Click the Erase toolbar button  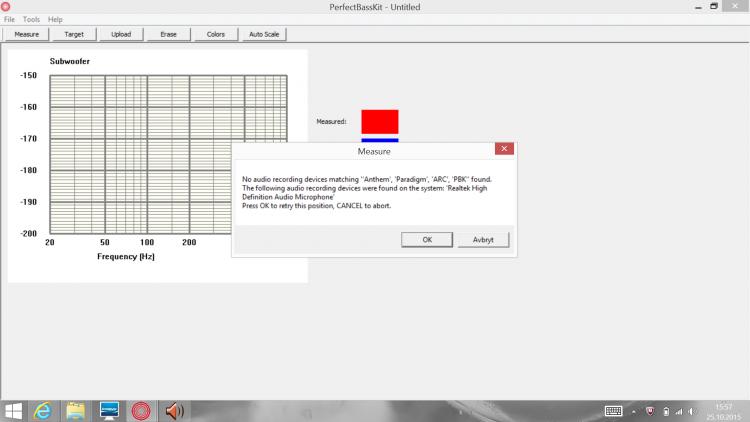tap(168, 34)
